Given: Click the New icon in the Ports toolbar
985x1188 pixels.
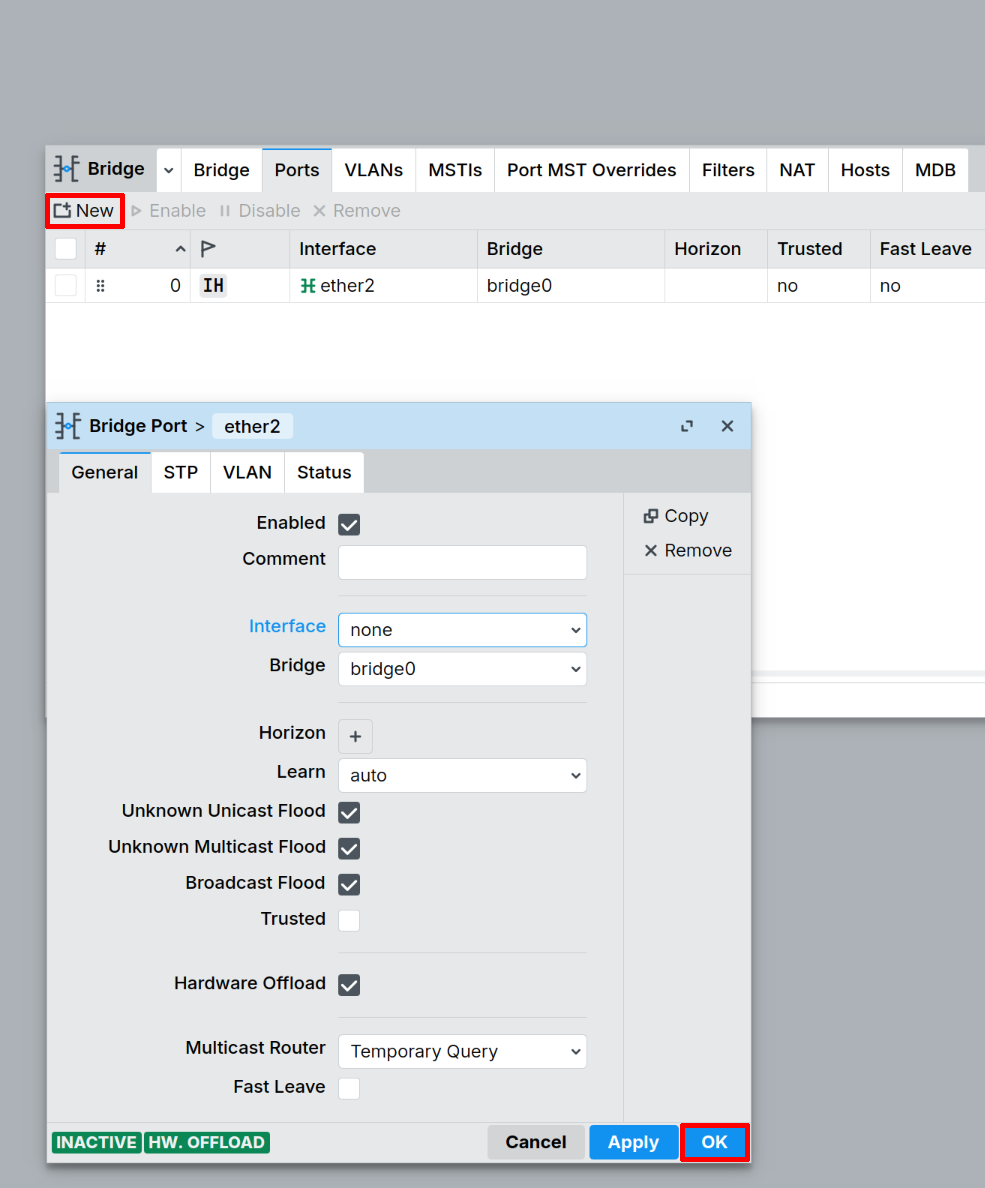Looking at the screenshot, I should pos(60,211).
